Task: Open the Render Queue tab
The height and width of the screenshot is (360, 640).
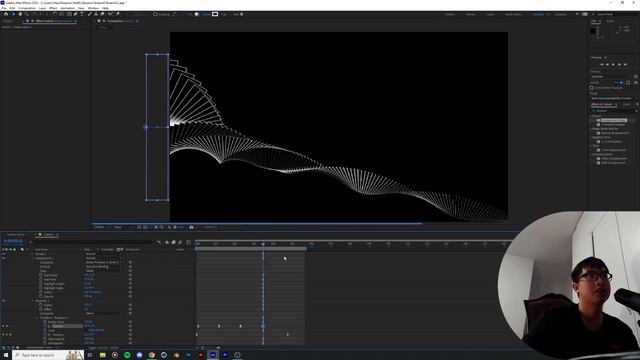Action: pos(16,235)
